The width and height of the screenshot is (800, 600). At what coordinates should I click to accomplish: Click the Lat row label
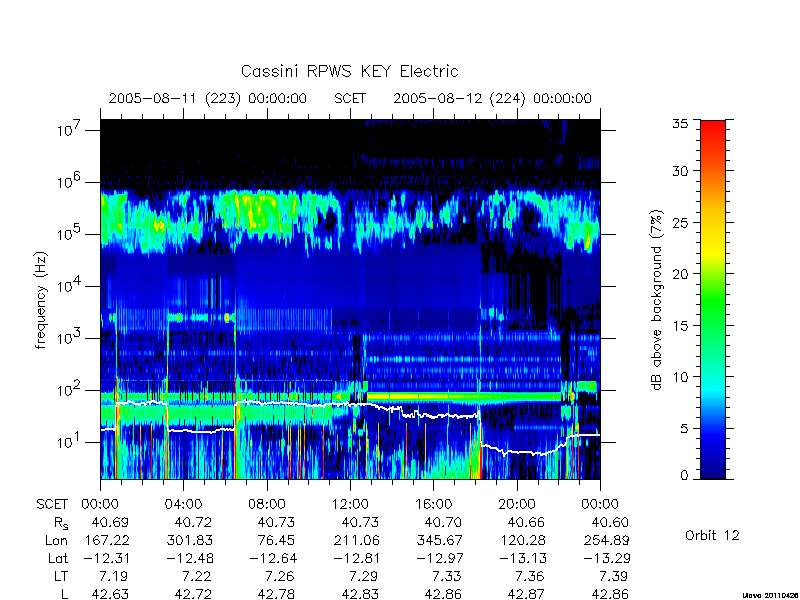58,558
